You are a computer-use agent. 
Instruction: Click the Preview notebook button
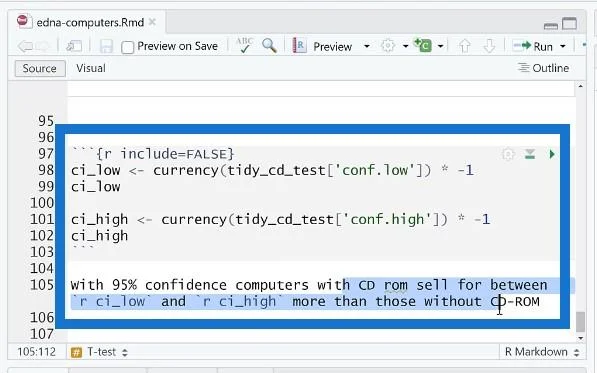tap(323, 46)
